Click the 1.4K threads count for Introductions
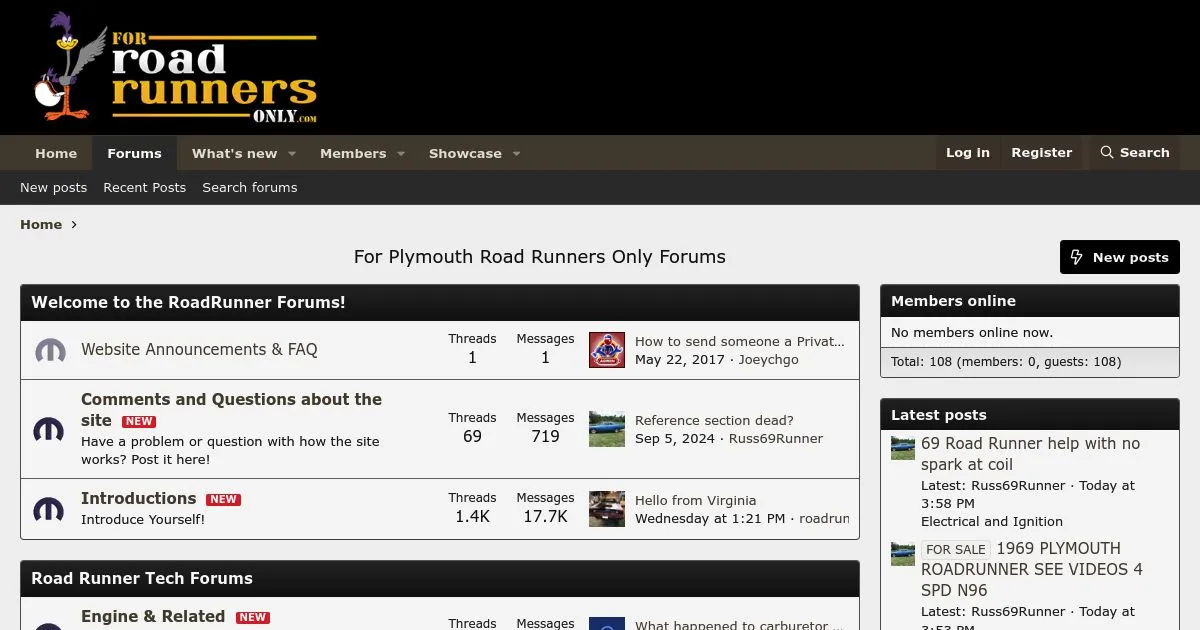Screen dimensions: 1200x630 click(x=472, y=517)
